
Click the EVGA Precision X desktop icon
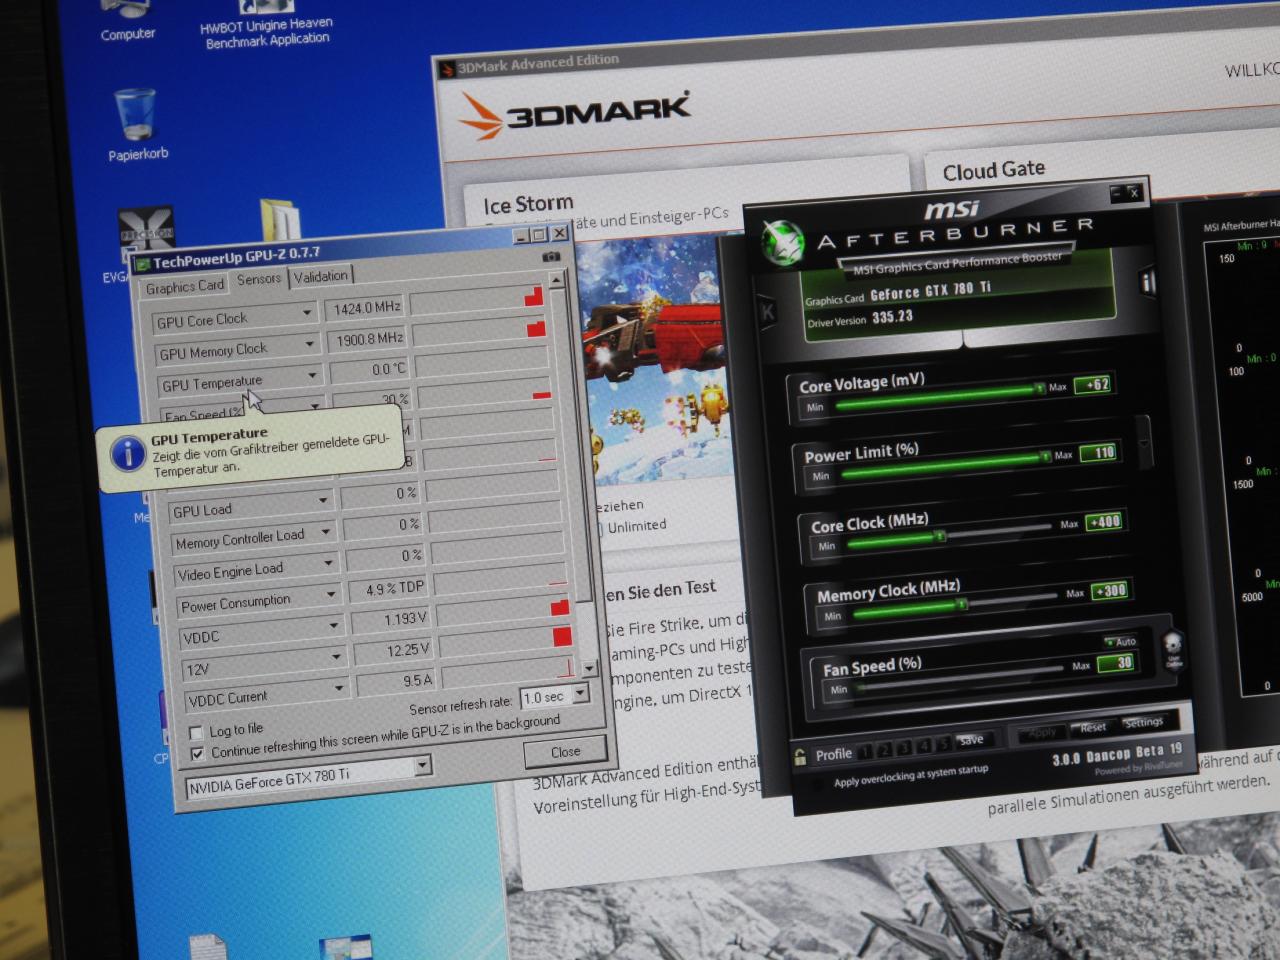pyautogui.click(x=146, y=233)
